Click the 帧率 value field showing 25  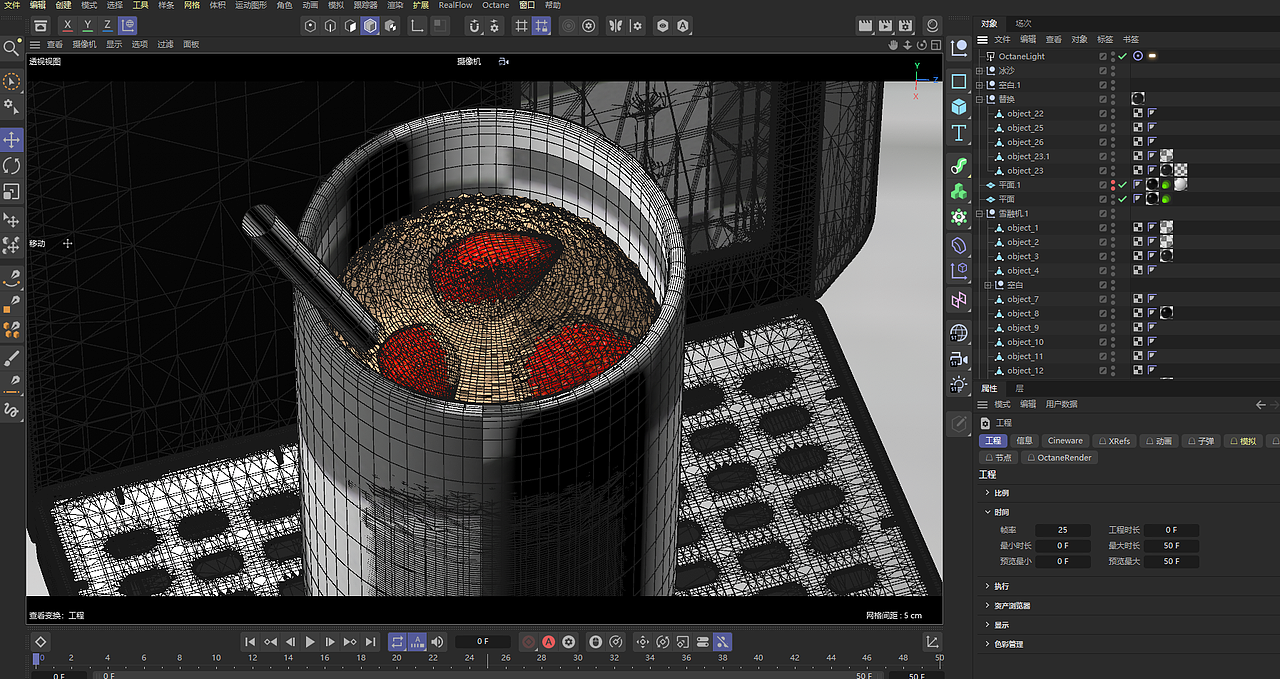(1062, 530)
